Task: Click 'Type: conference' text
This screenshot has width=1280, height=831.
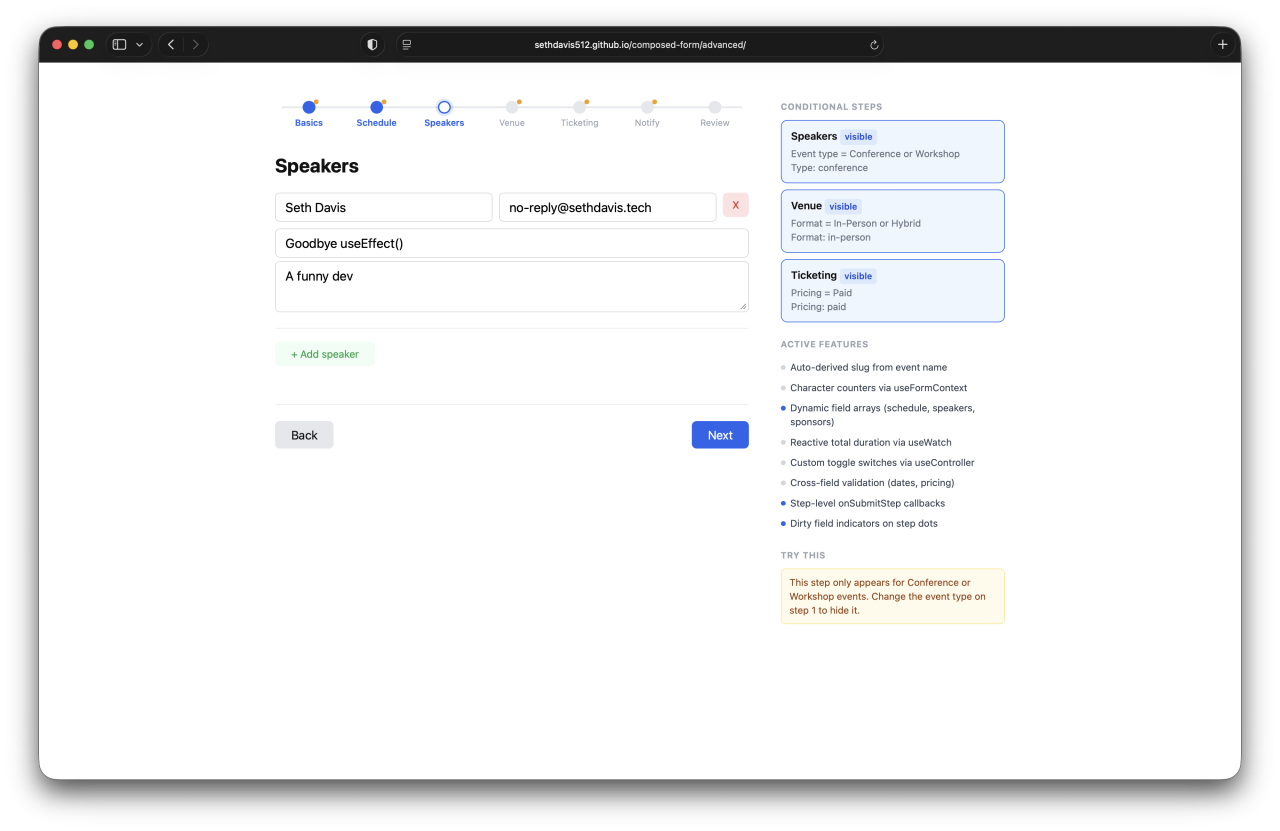Action: [829, 168]
